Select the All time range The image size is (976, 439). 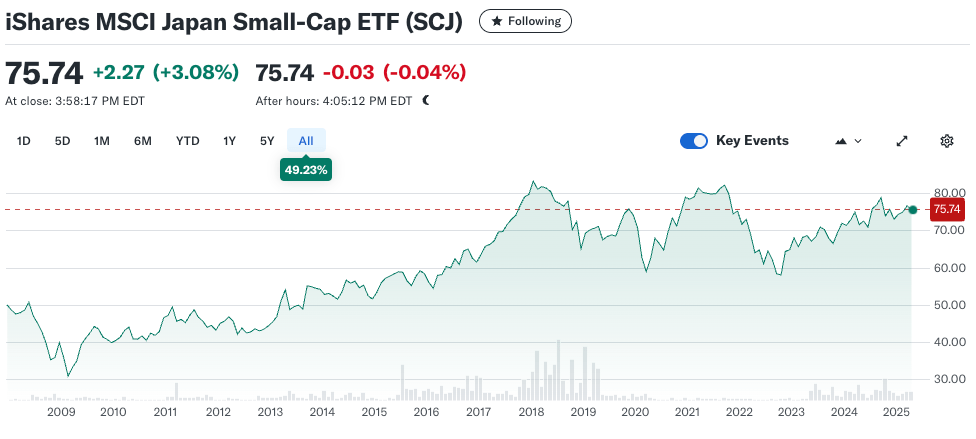point(306,141)
